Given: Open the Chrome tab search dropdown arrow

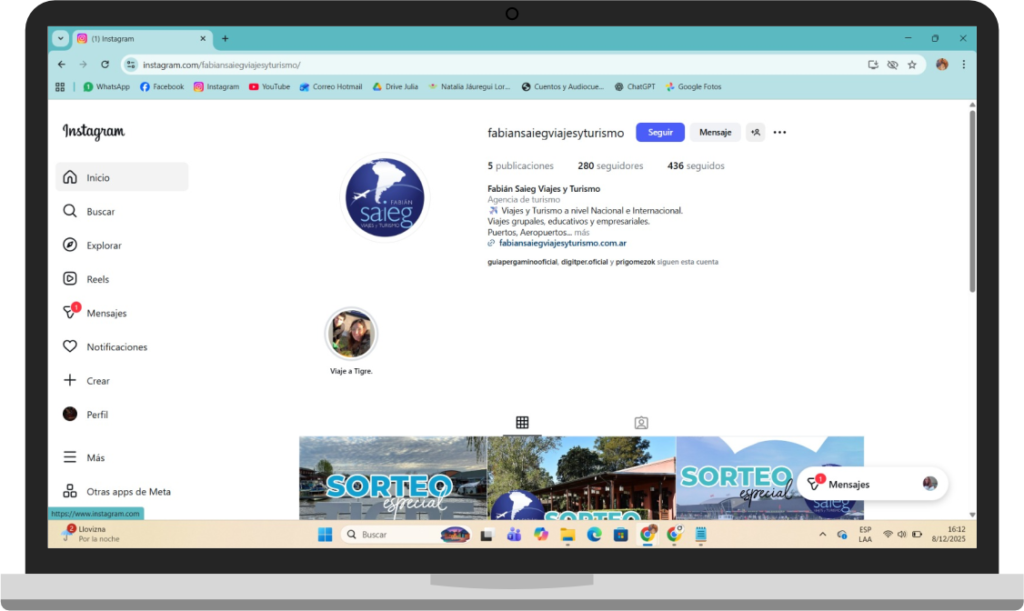Looking at the screenshot, I should click(60, 38).
